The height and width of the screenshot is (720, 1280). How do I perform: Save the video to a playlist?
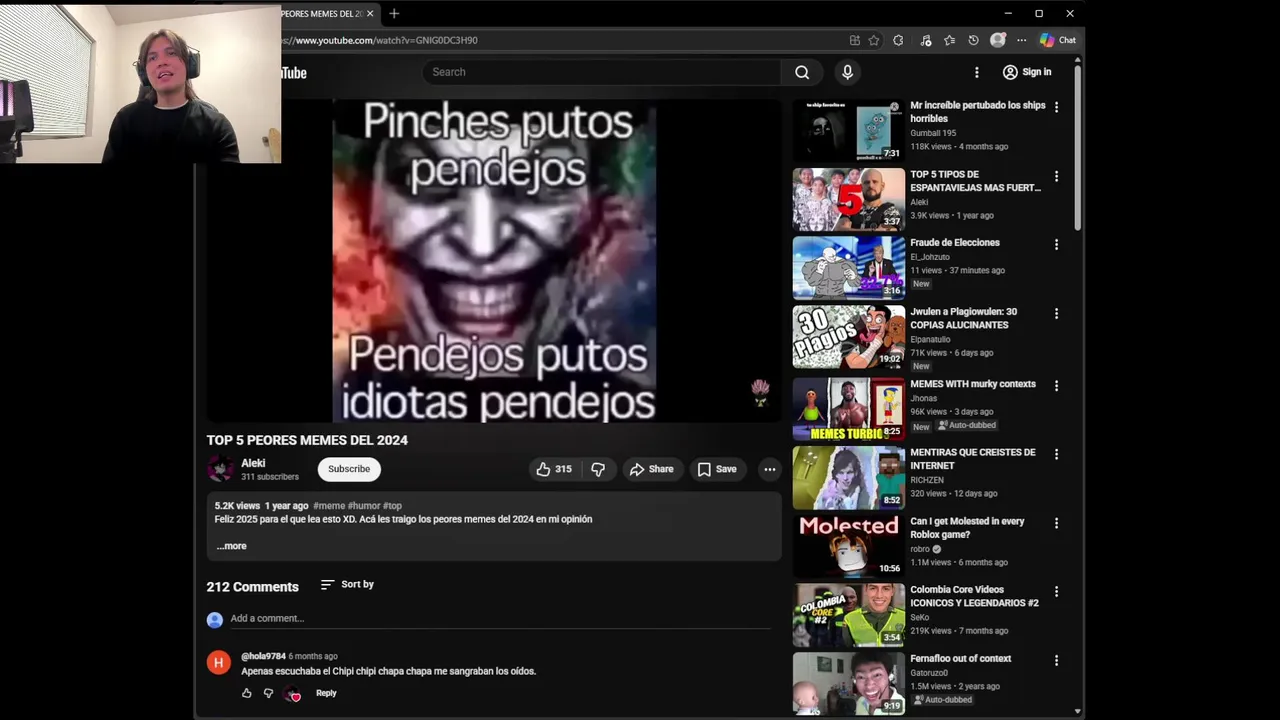pyautogui.click(x=716, y=469)
